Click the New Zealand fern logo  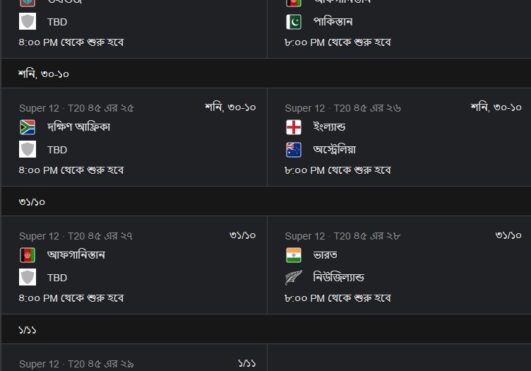(294, 278)
